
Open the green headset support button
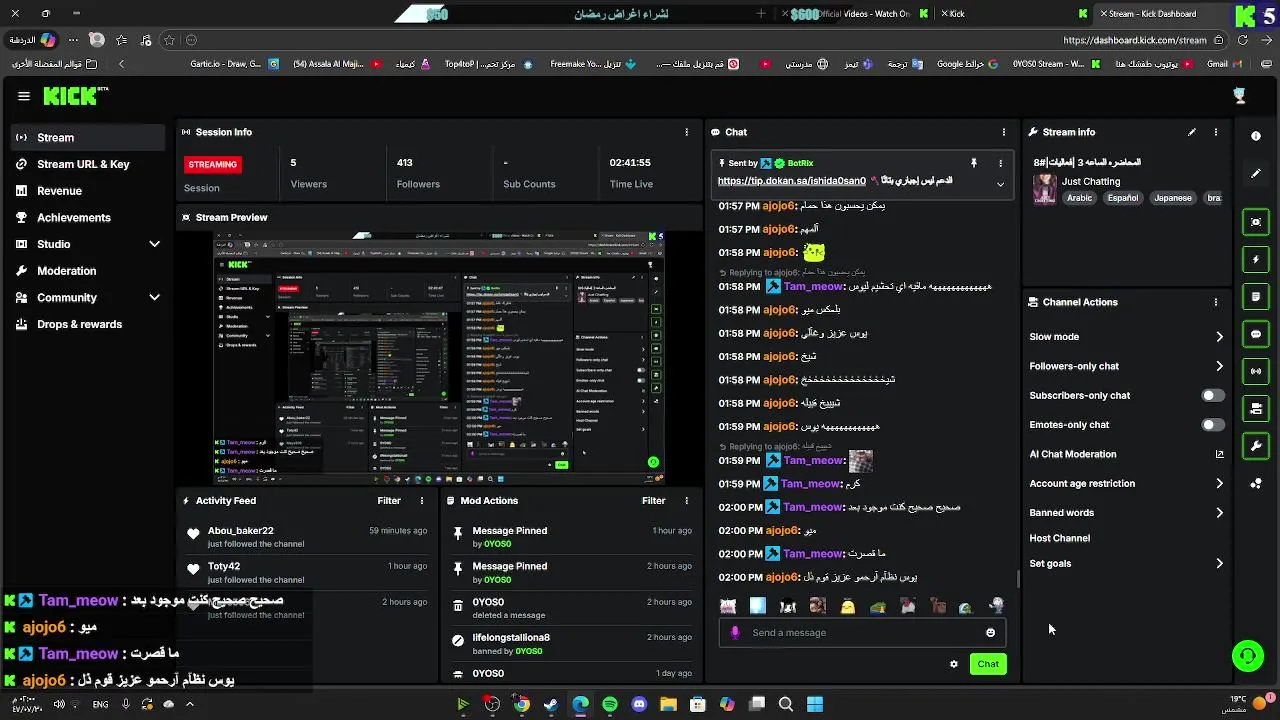coord(1247,656)
